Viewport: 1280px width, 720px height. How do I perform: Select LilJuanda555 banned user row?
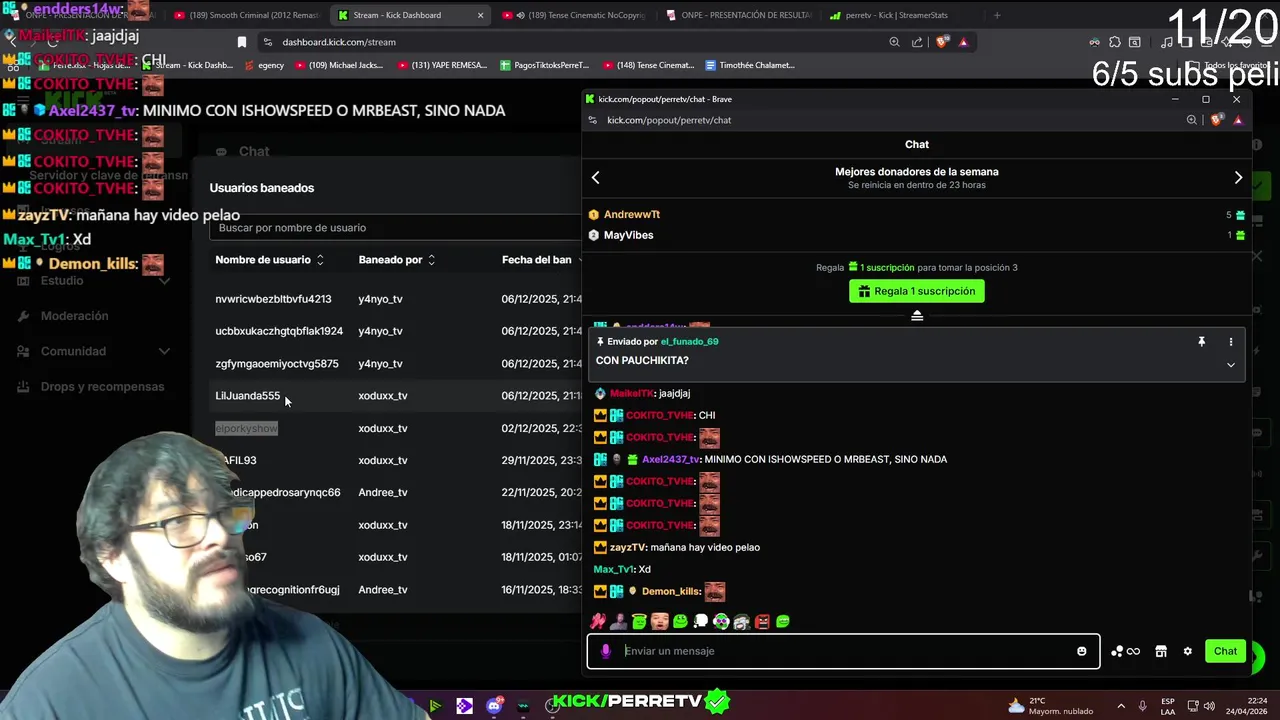(397, 396)
